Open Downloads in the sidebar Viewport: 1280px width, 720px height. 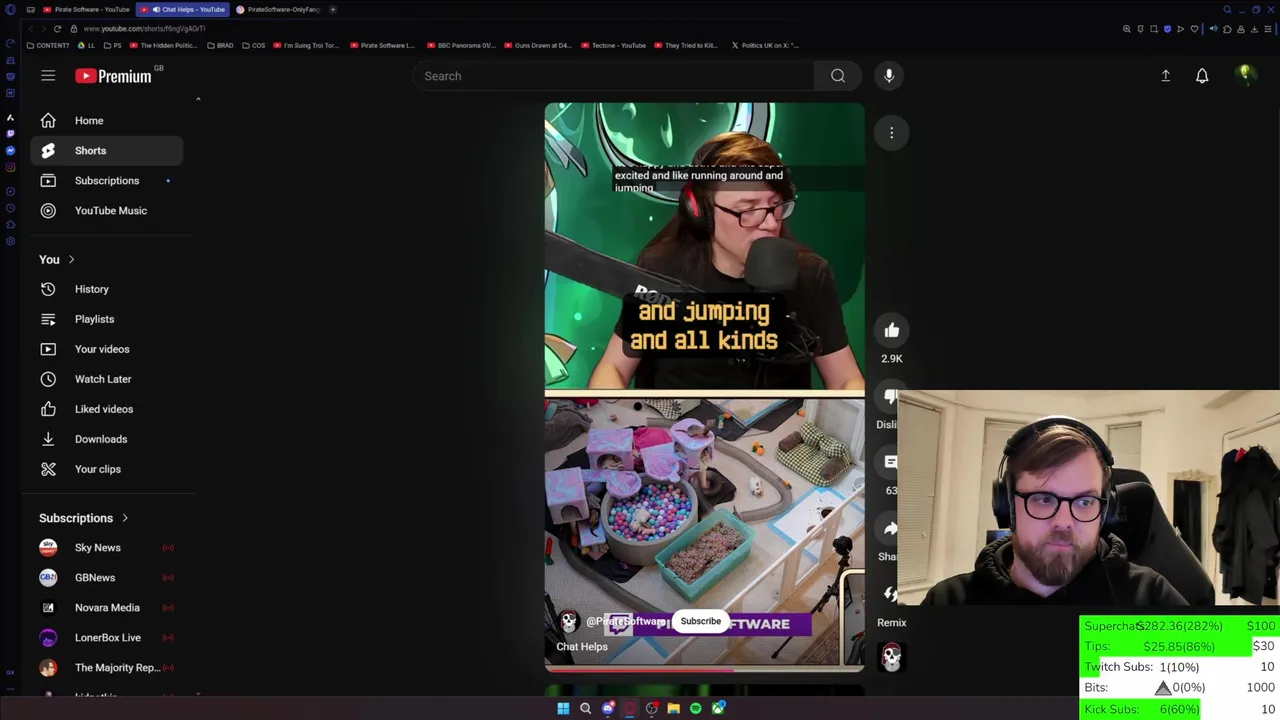coord(107,439)
